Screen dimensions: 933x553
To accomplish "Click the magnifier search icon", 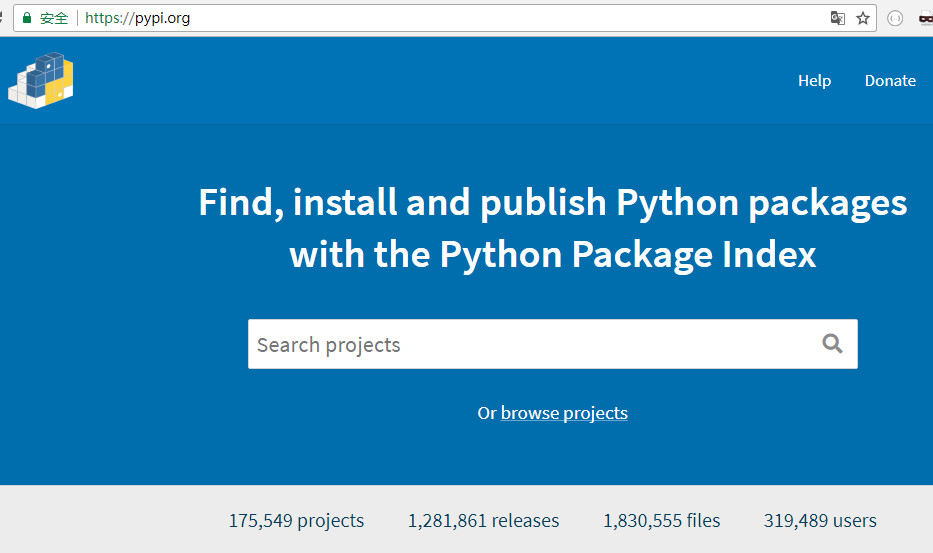I will (832, 343).
